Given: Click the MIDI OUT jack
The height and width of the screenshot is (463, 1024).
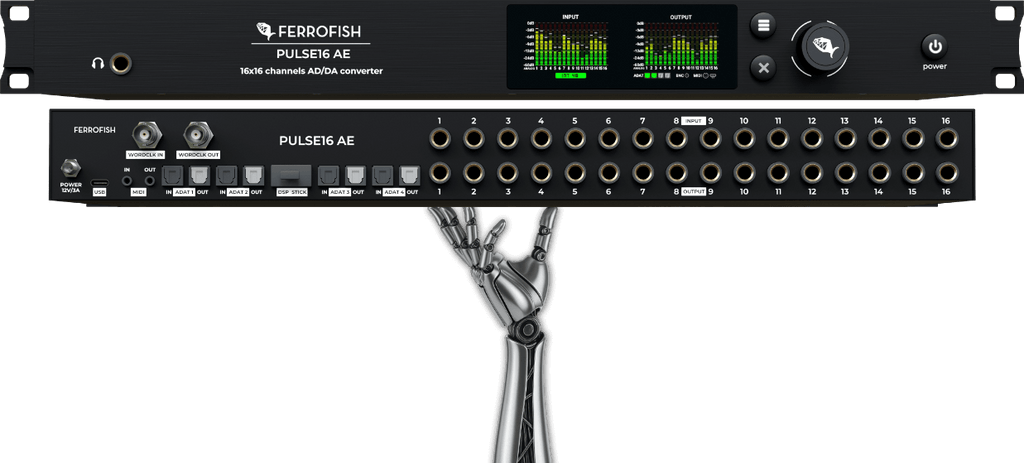Looking at the screenshot, I should pos(149,181).
